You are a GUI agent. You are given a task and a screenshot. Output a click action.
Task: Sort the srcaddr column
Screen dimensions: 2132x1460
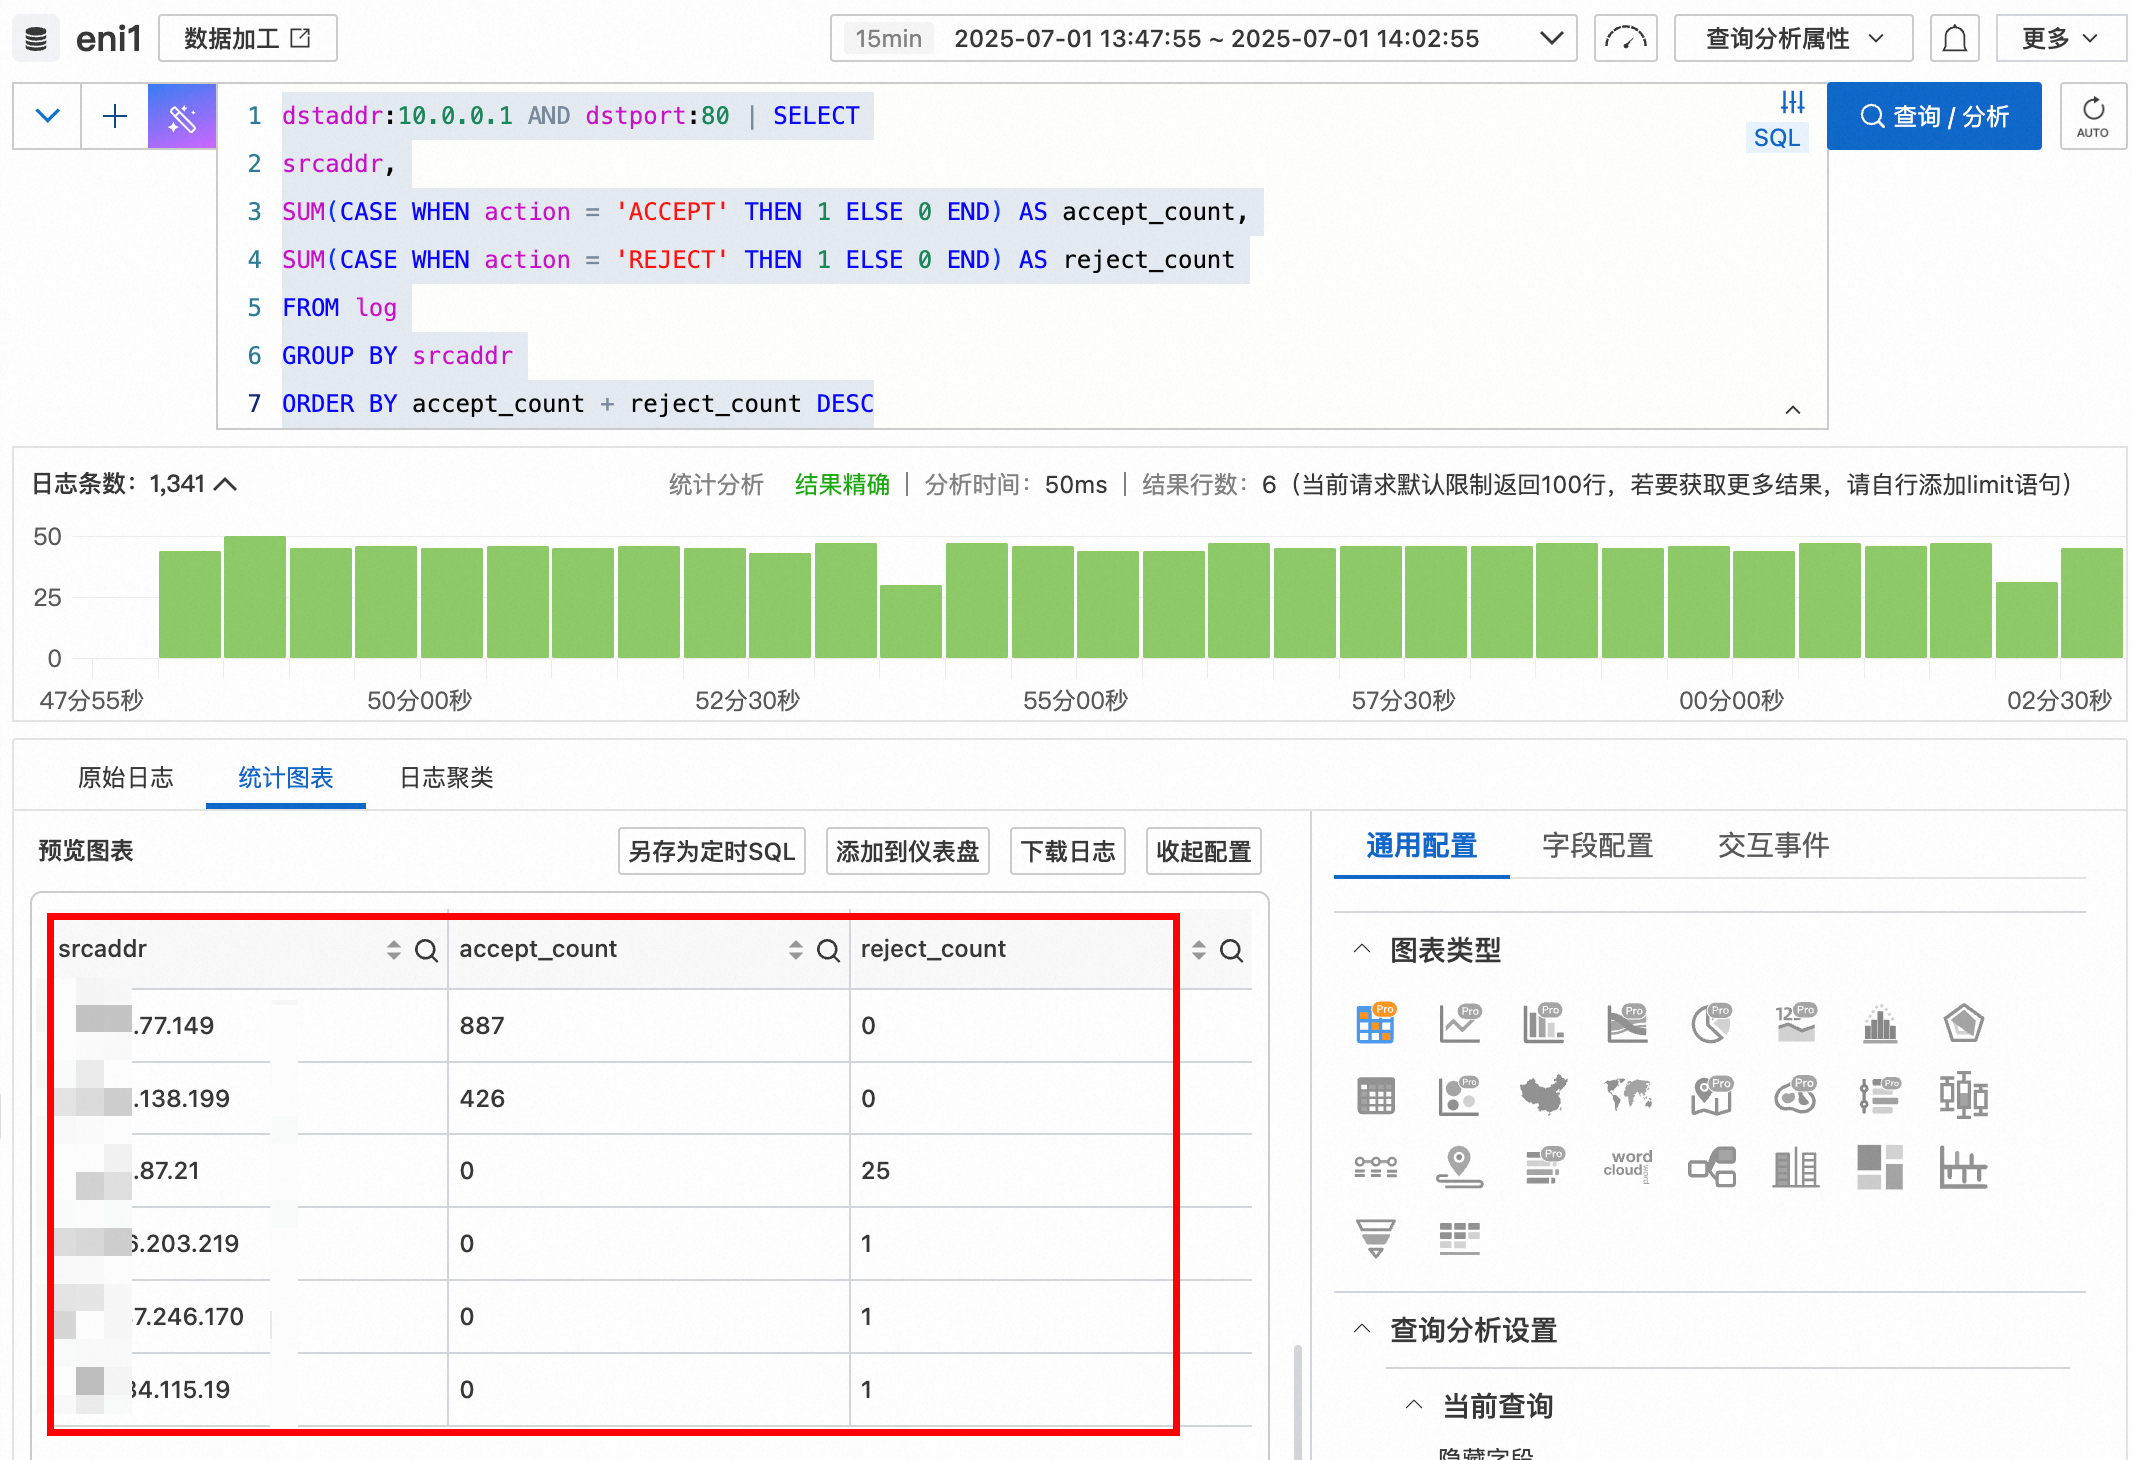[394, 950]
